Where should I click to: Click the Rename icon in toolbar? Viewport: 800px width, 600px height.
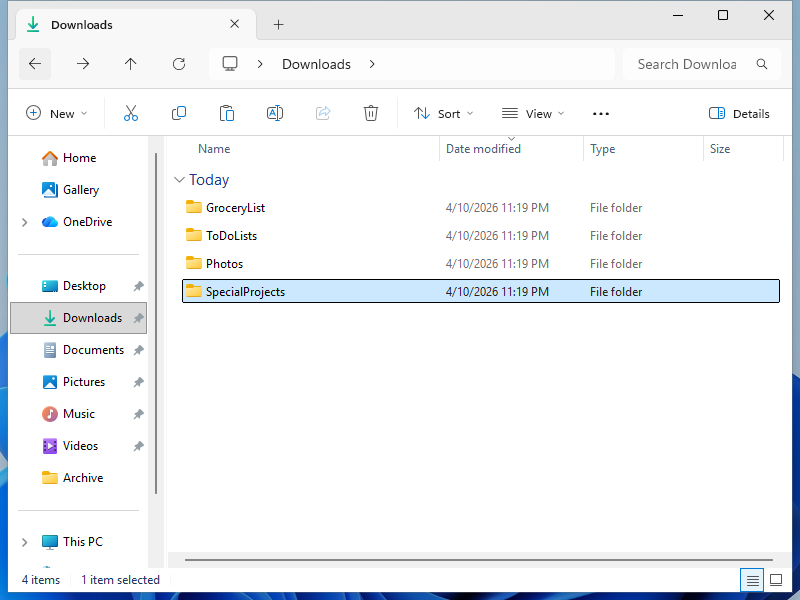click(x=275, y=113)
